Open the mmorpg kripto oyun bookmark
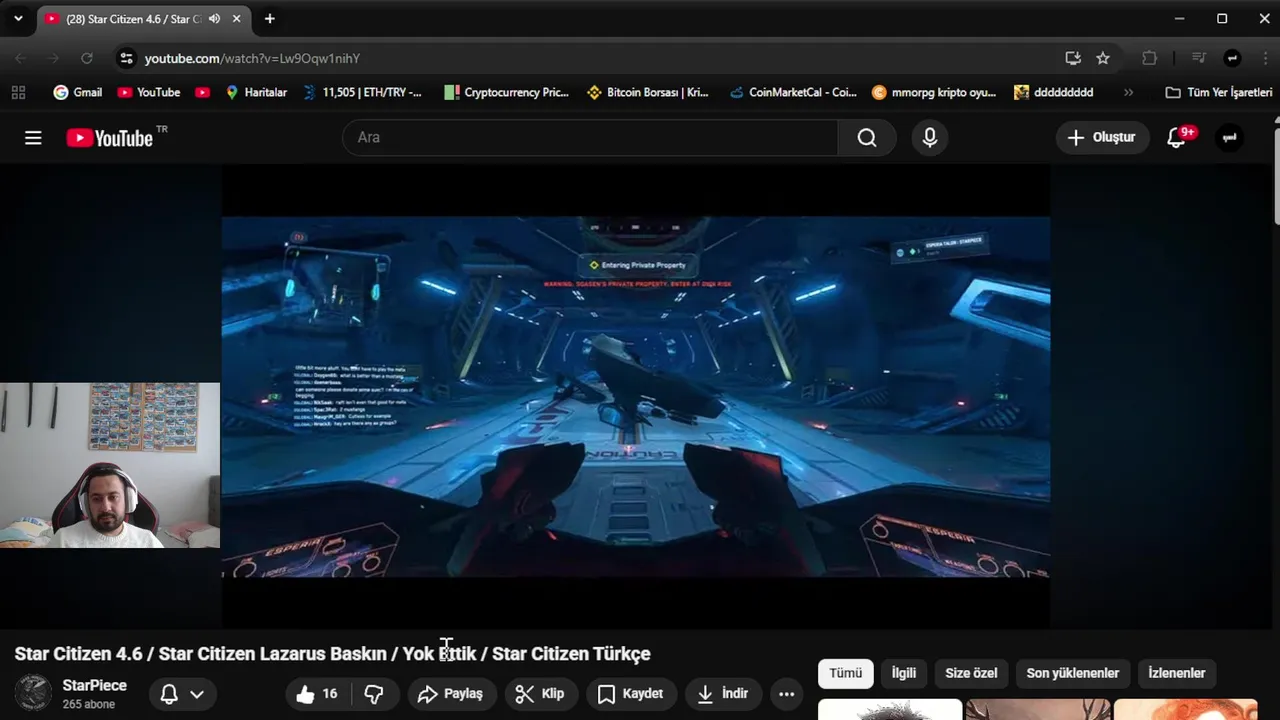 tap(934, 92)
